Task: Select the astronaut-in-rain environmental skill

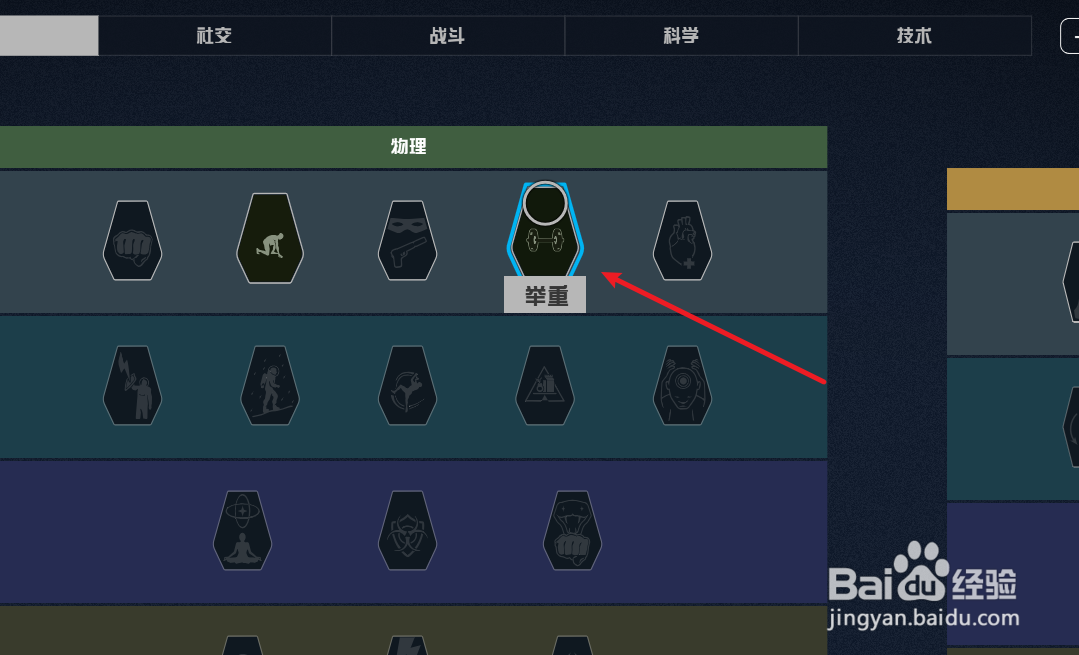Action: pos(270,385)
